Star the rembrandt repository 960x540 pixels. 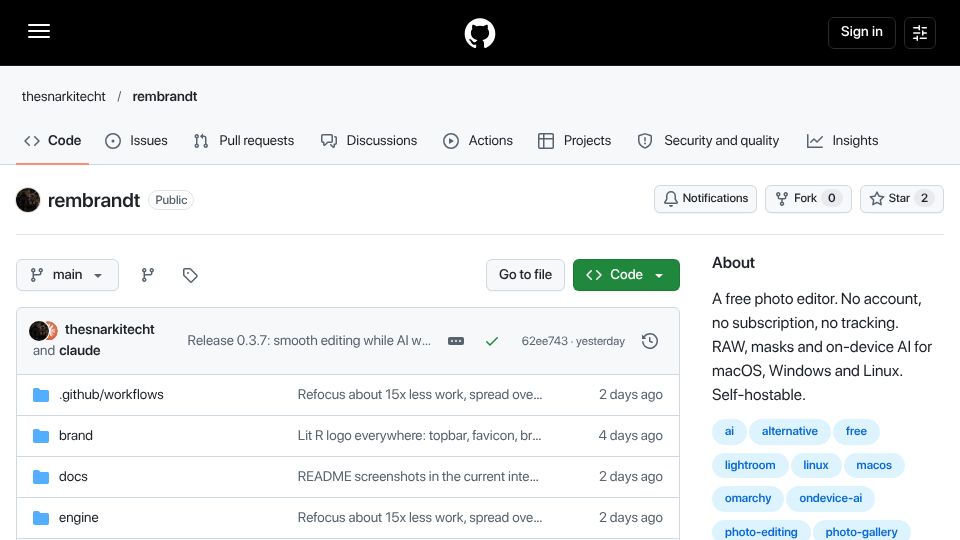[x=902, y=198]
